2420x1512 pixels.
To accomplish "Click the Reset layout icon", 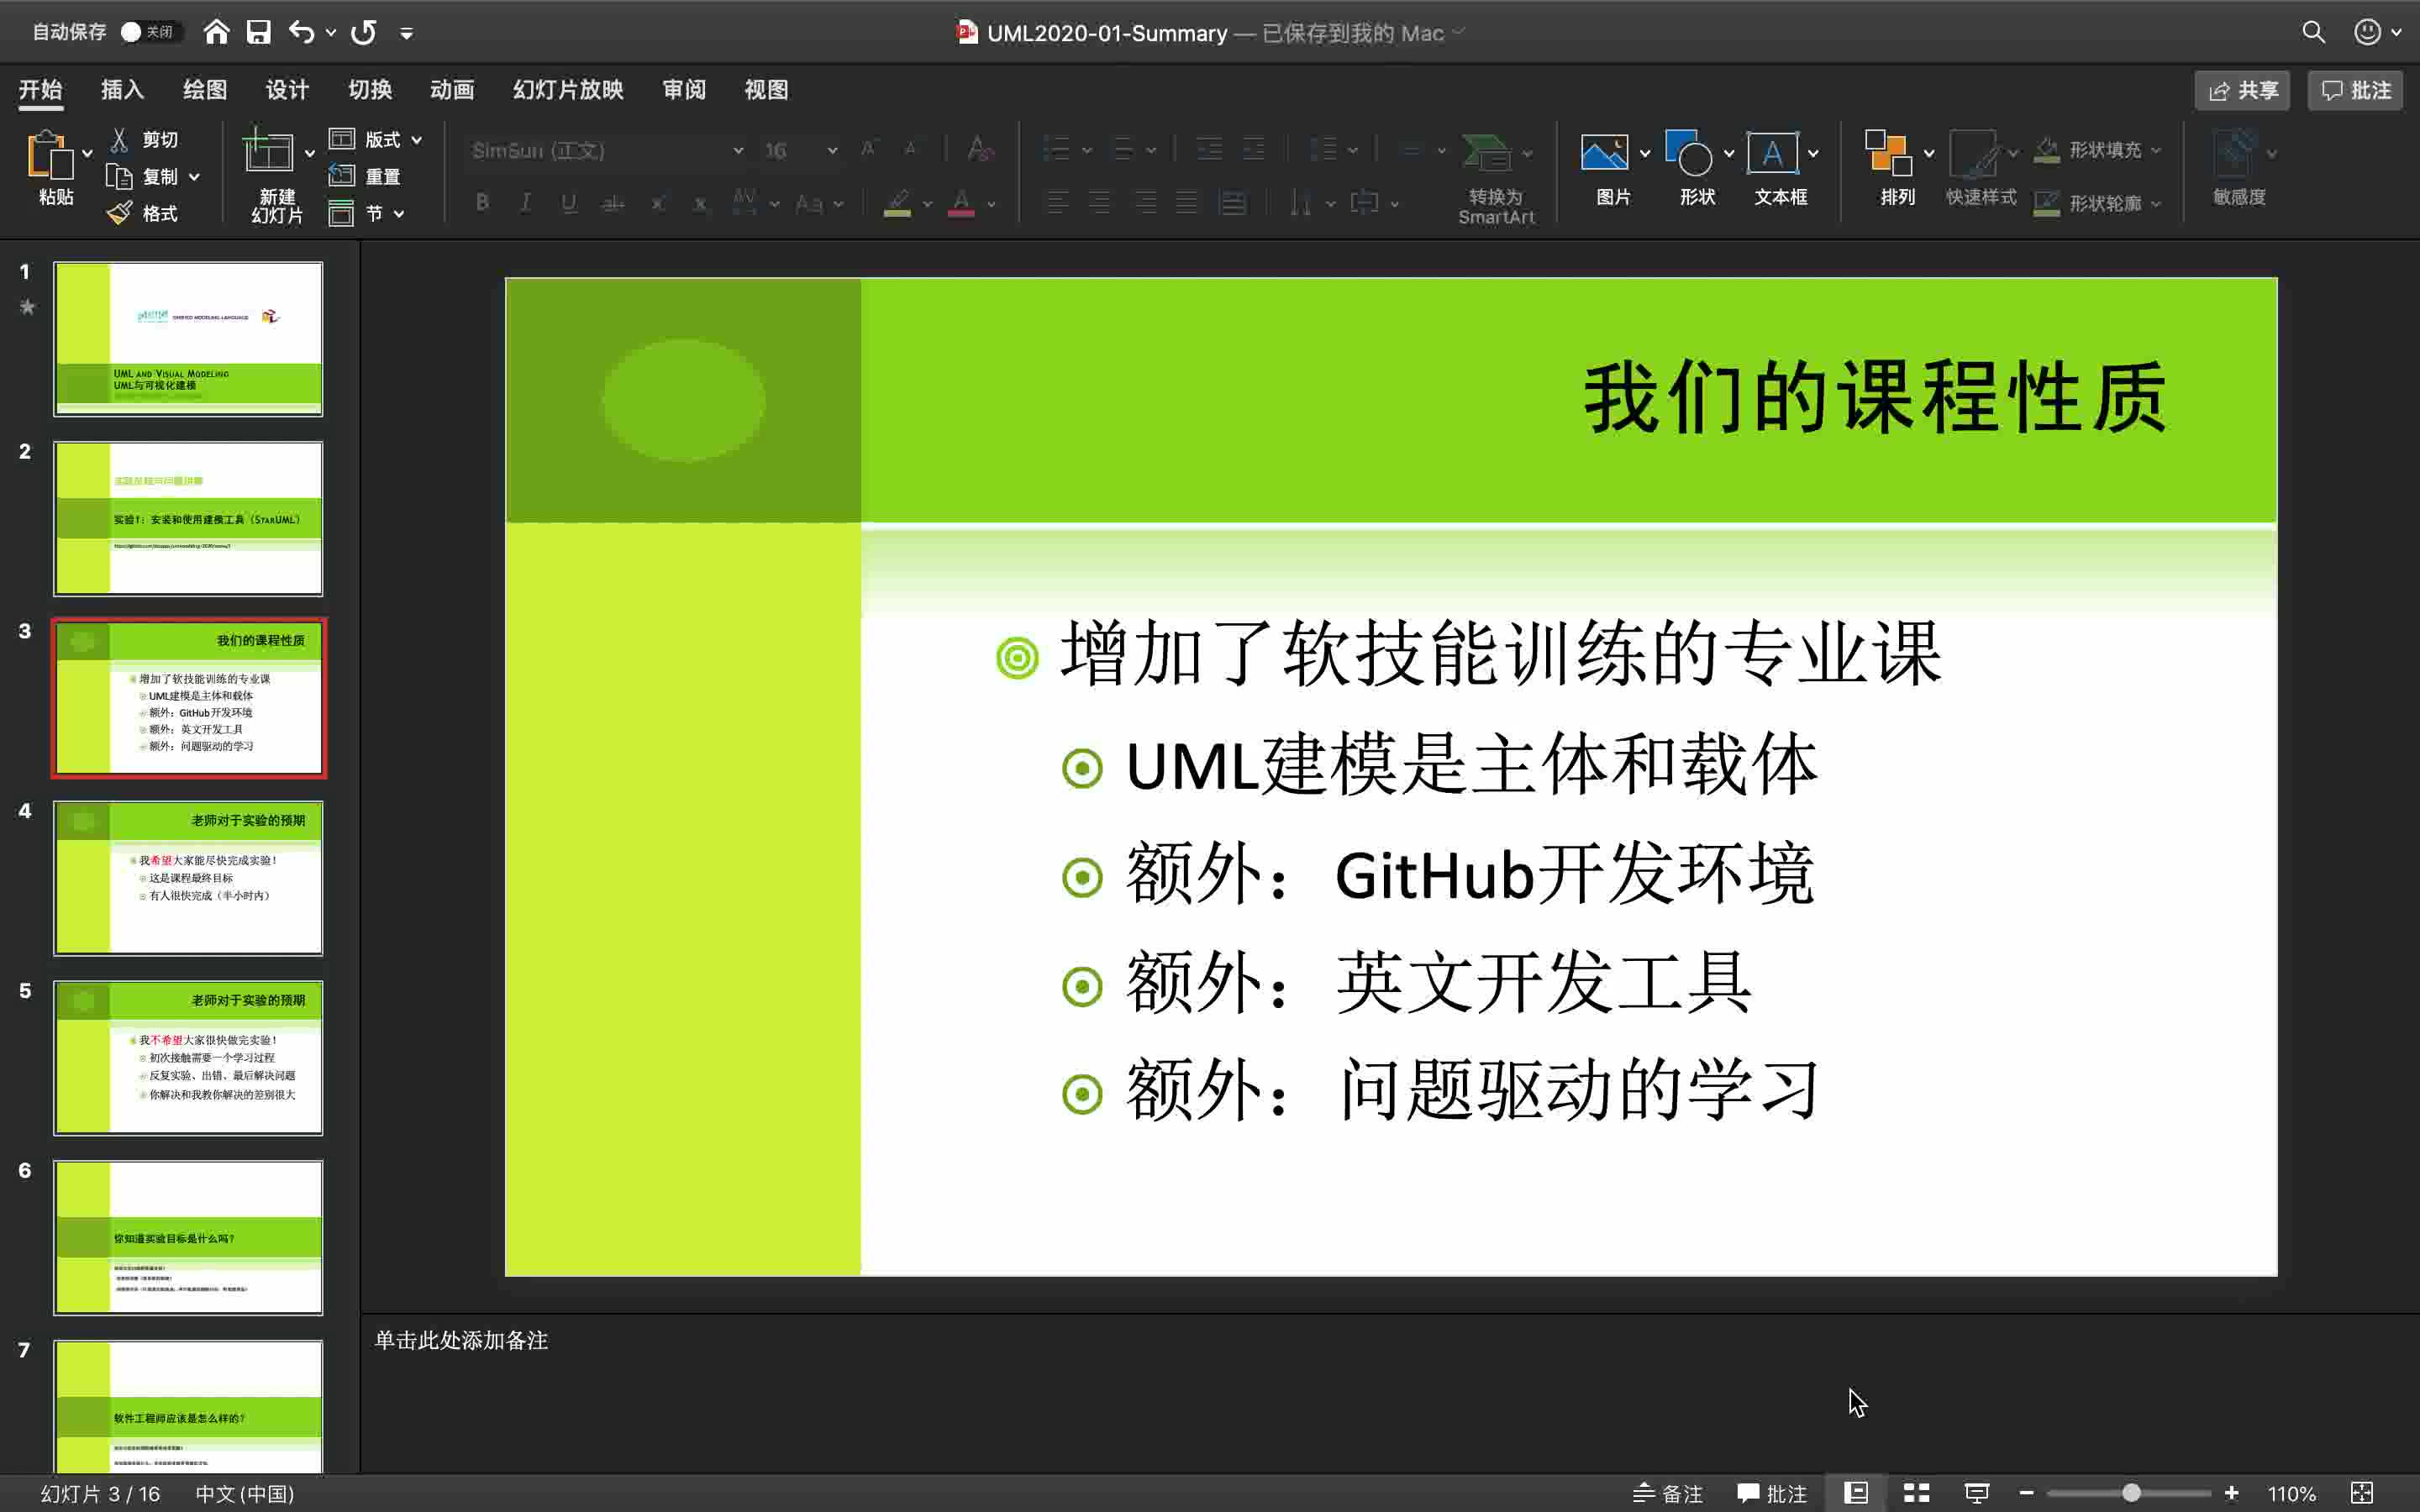I will click(x=341, y=176).
